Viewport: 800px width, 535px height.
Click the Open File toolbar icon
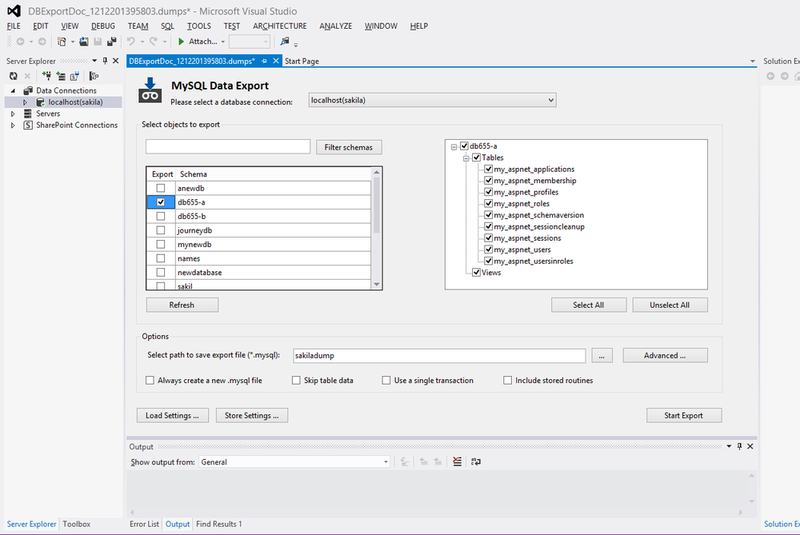[x=84, y=42]
